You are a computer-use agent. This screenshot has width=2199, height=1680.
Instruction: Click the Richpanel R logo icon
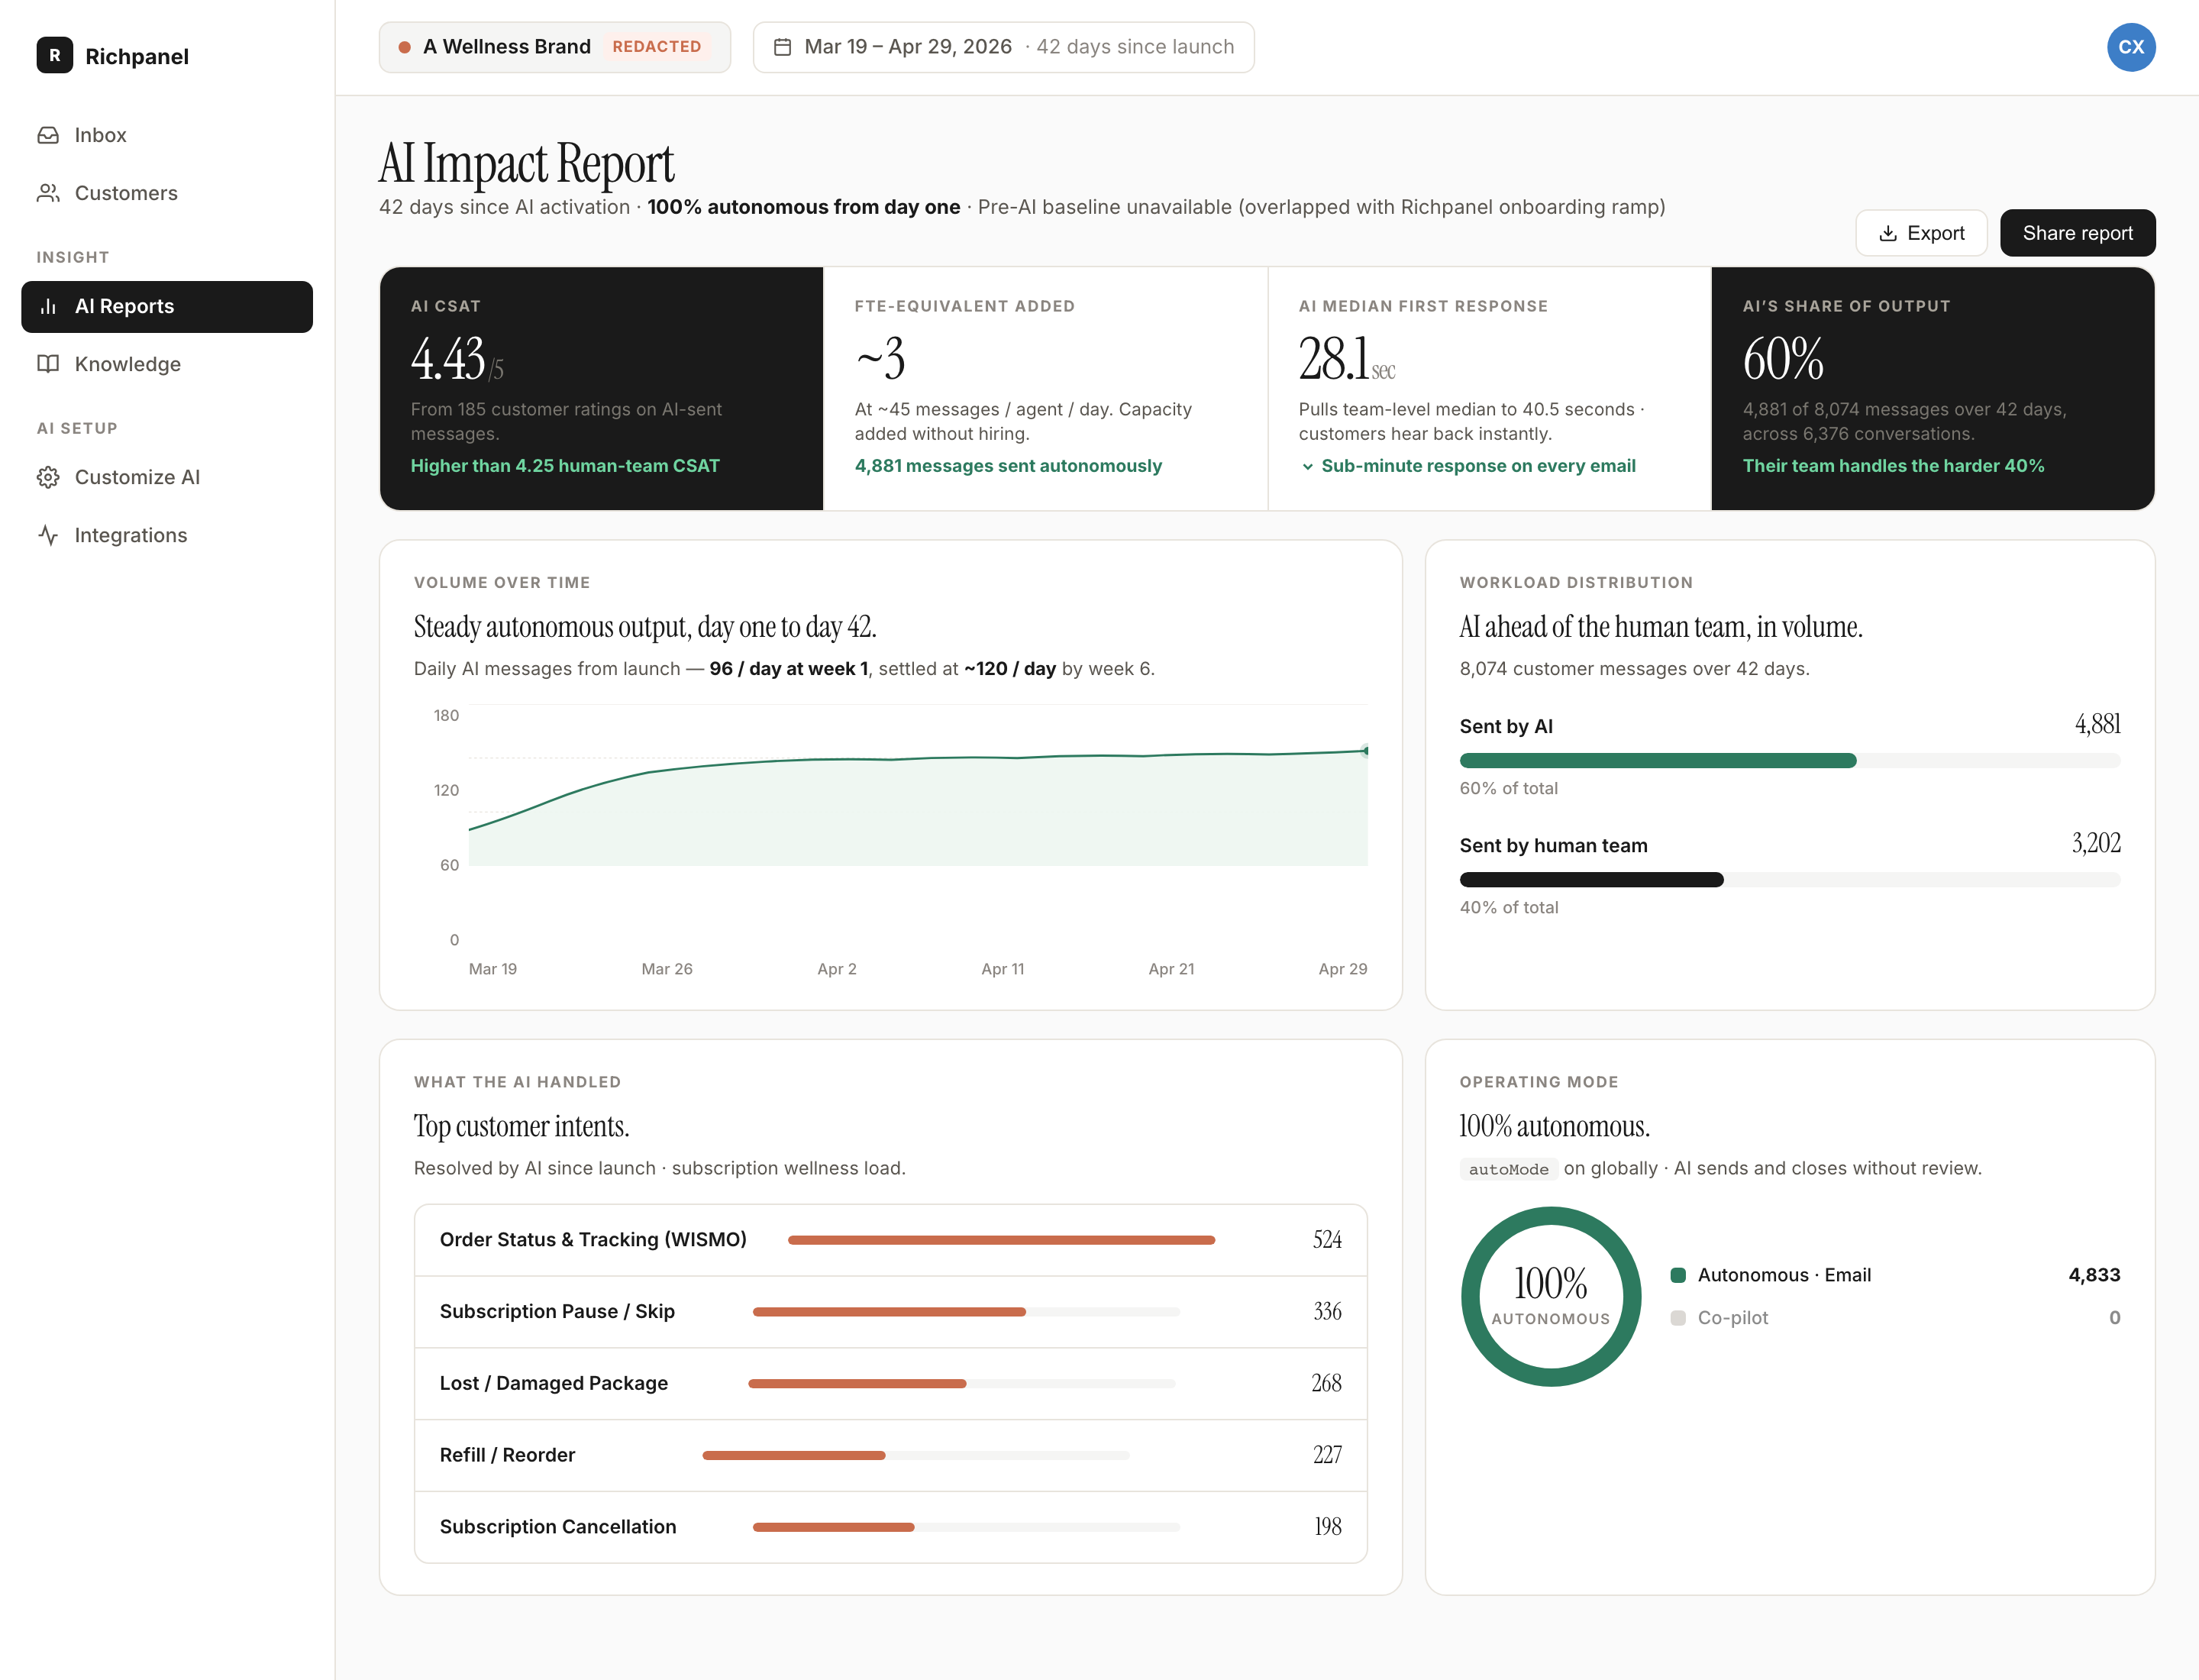pos(54,55)
